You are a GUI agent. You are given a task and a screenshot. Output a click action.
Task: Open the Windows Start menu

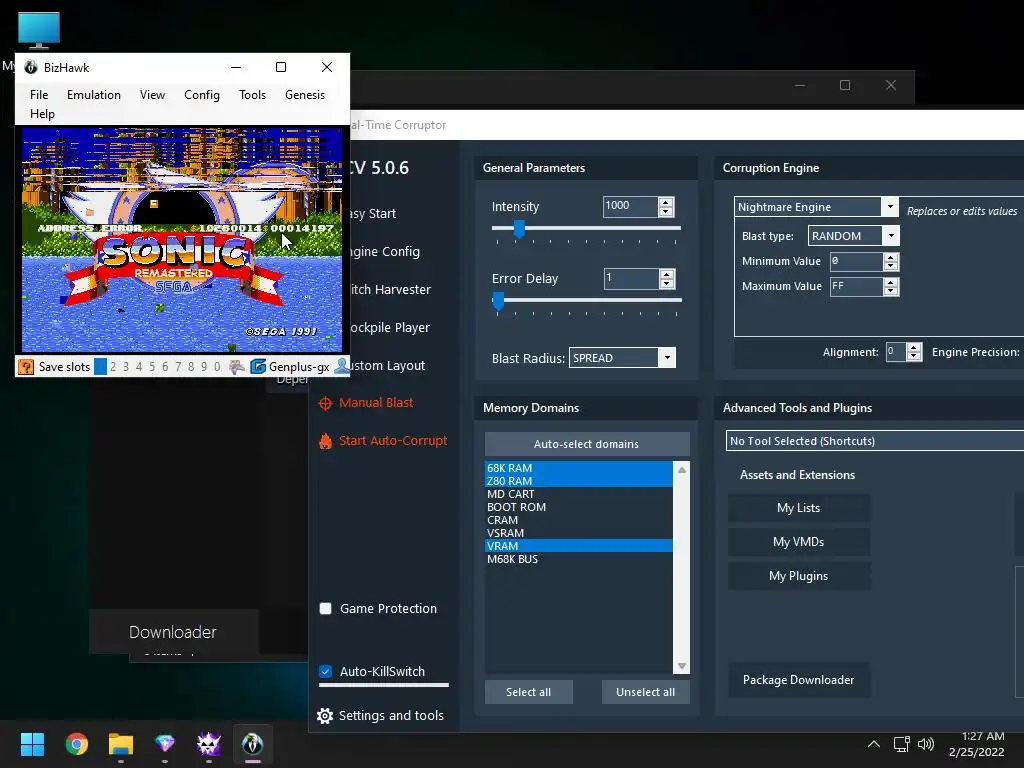[x=32, y=744]
